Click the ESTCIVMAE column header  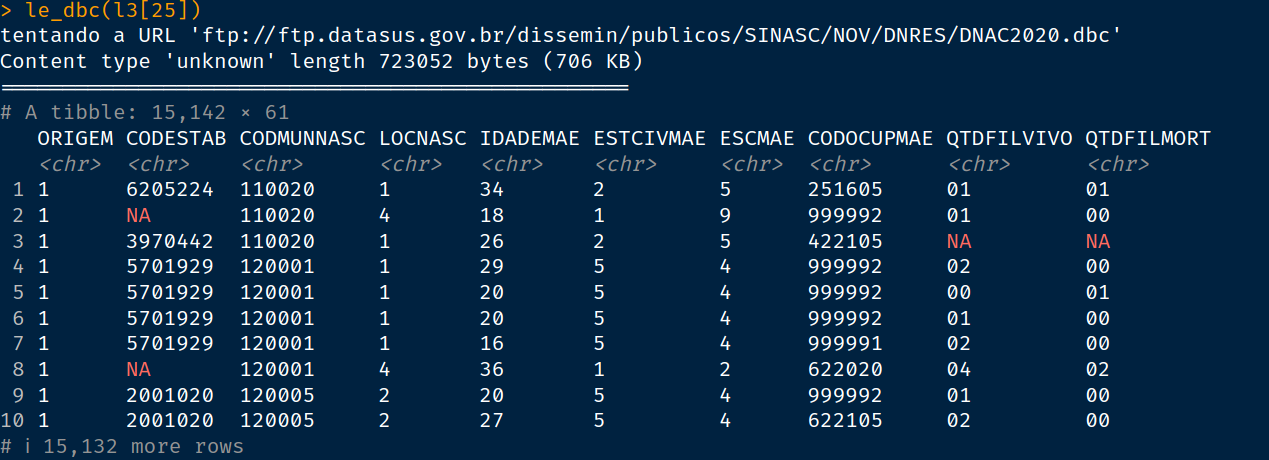coord(649,138)
